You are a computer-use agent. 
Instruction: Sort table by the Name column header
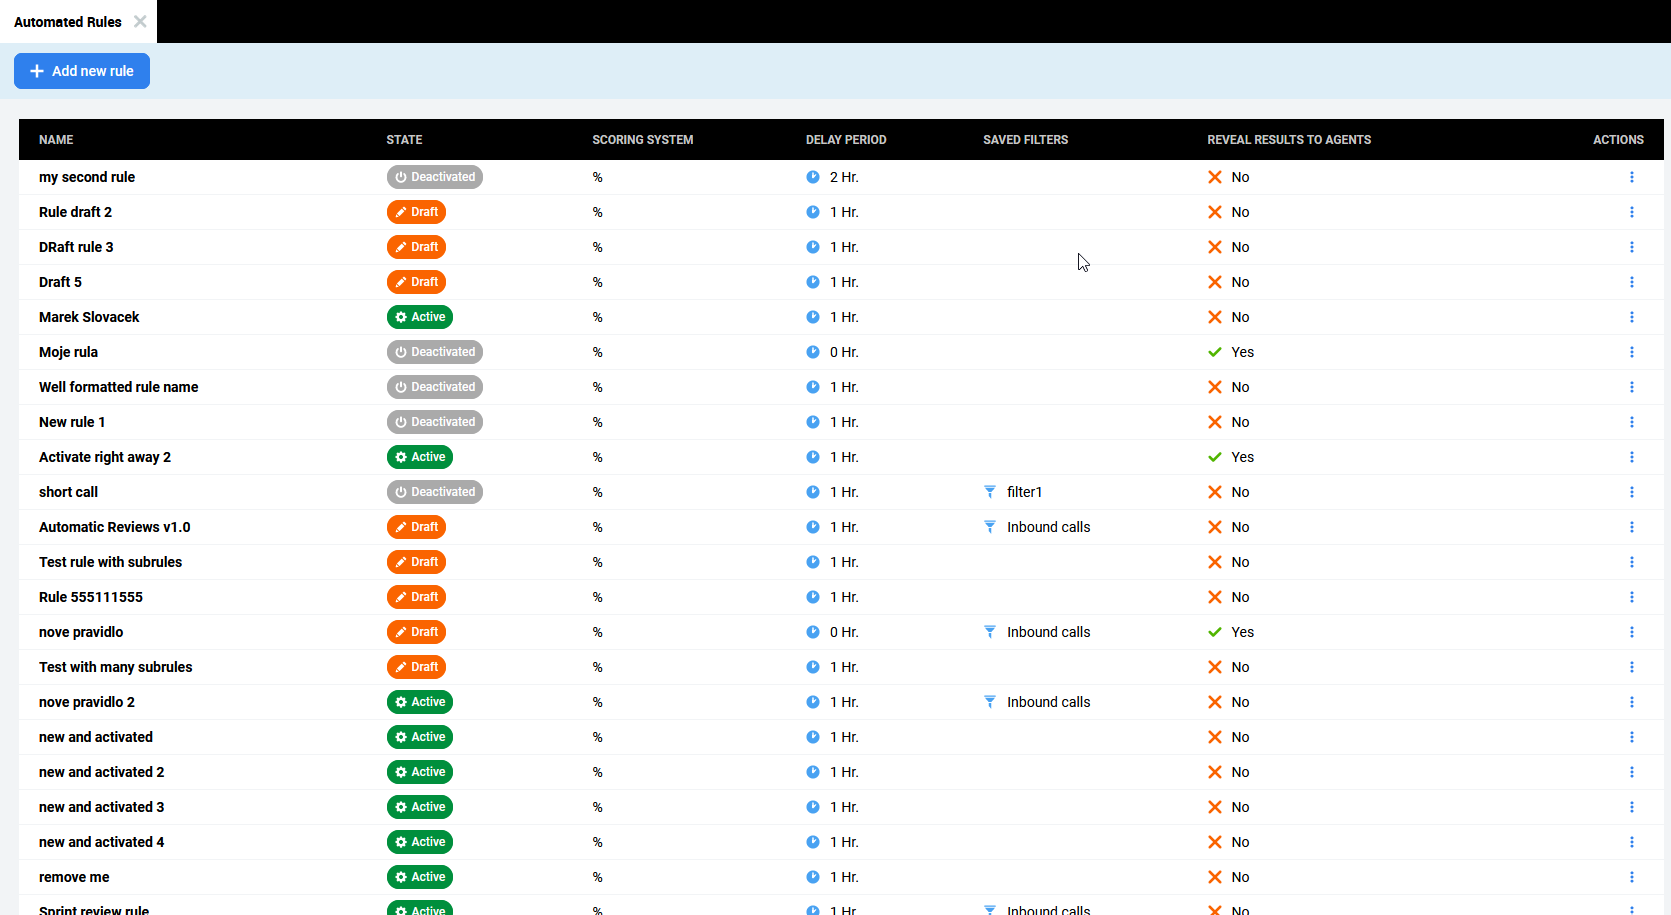[56, 140]
